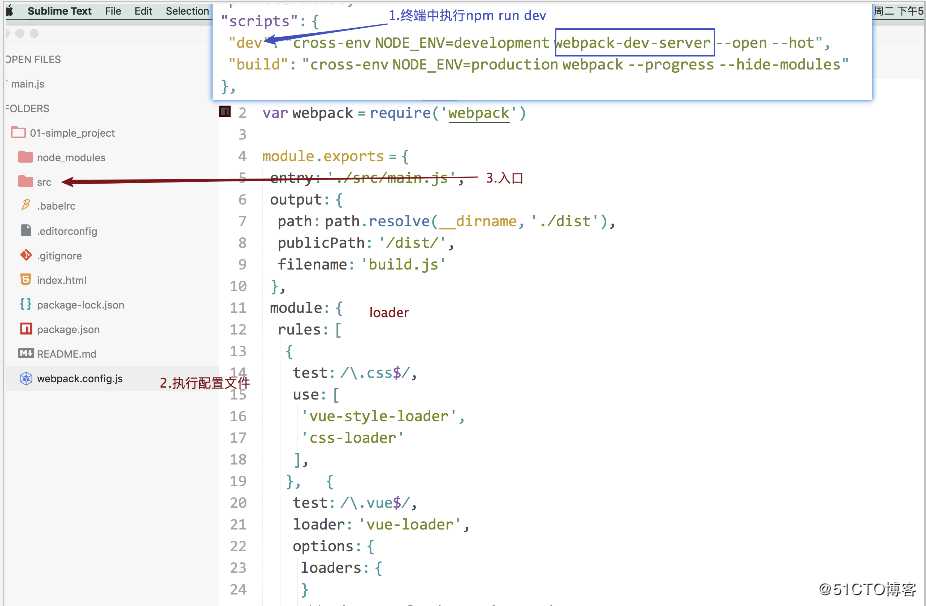The image size is (926, 606).
Task: Click line number 21 in gutter
Action: tap(238, 524)
